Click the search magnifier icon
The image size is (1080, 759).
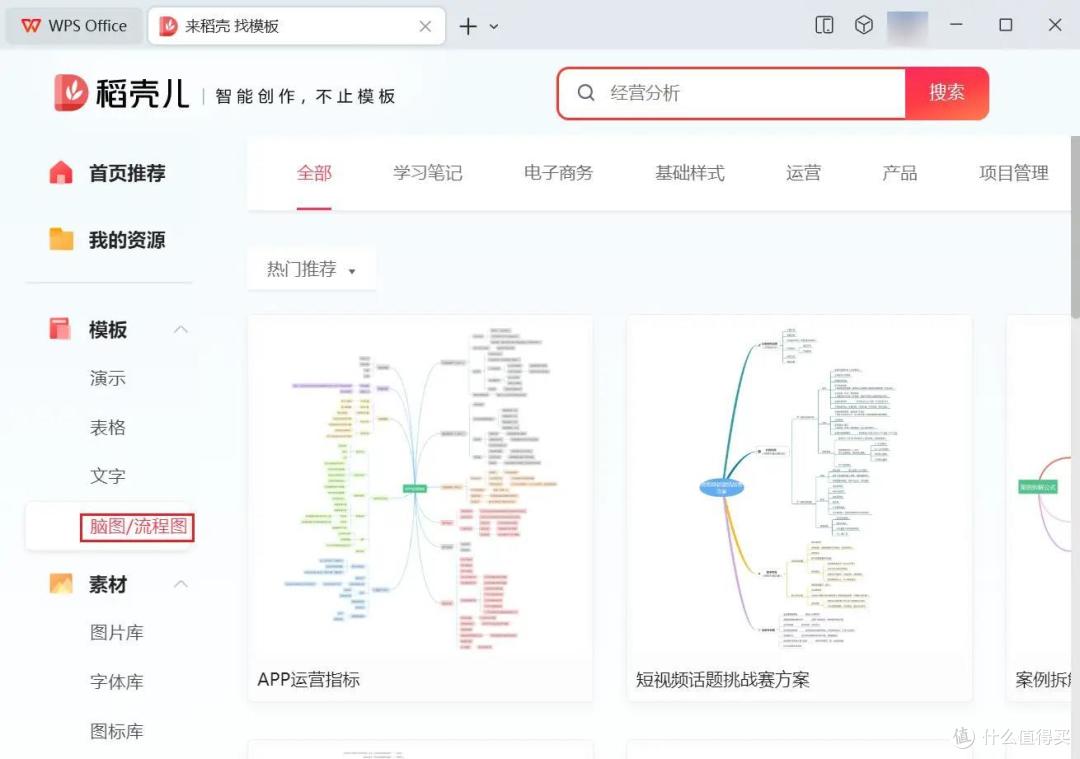pyautogui.click(x=585, y=92)
